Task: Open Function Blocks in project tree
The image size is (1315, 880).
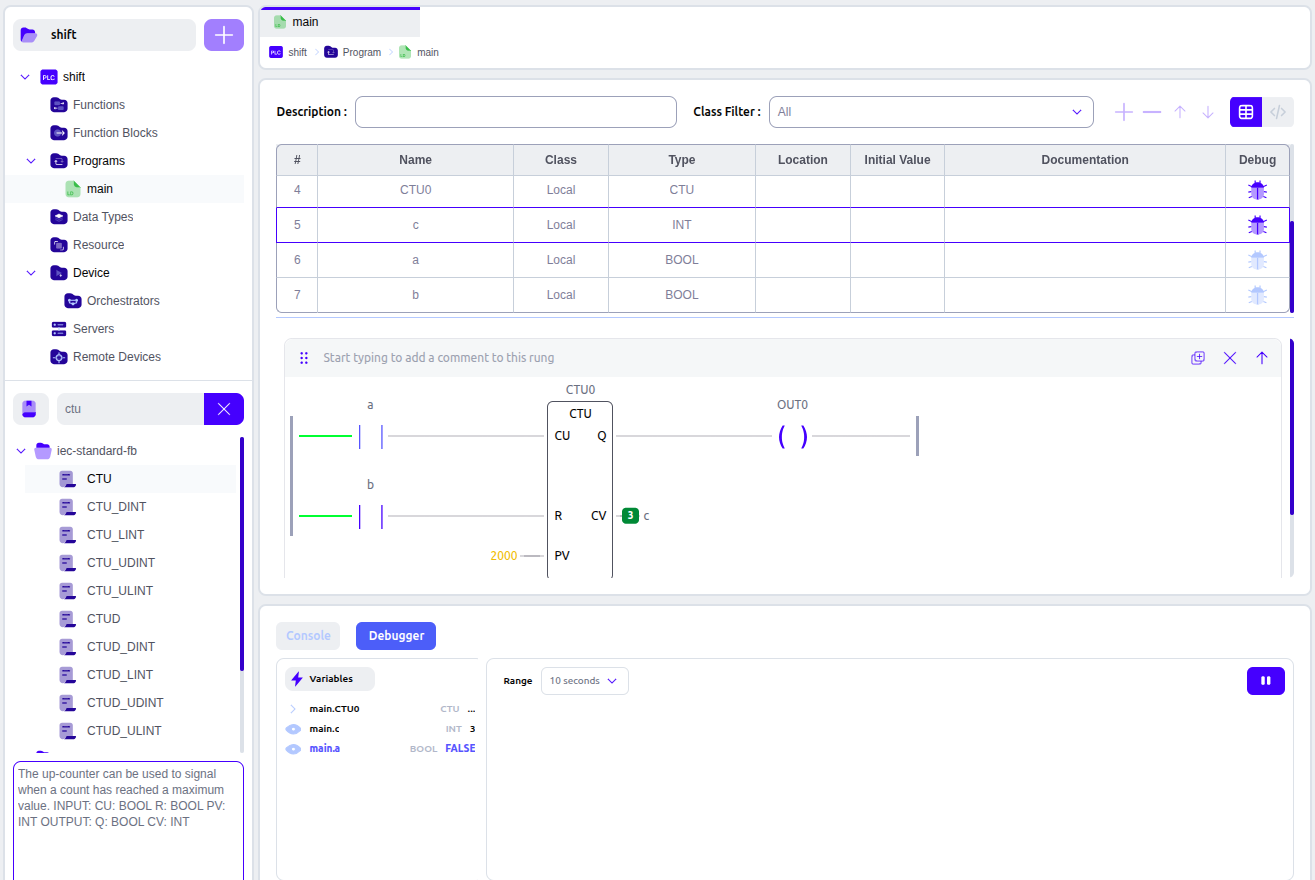Action: coord(115,133)
